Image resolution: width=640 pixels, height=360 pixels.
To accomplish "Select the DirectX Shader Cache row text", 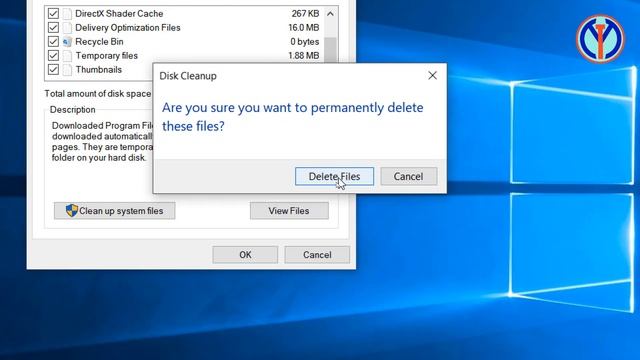I will click(119, 13).
